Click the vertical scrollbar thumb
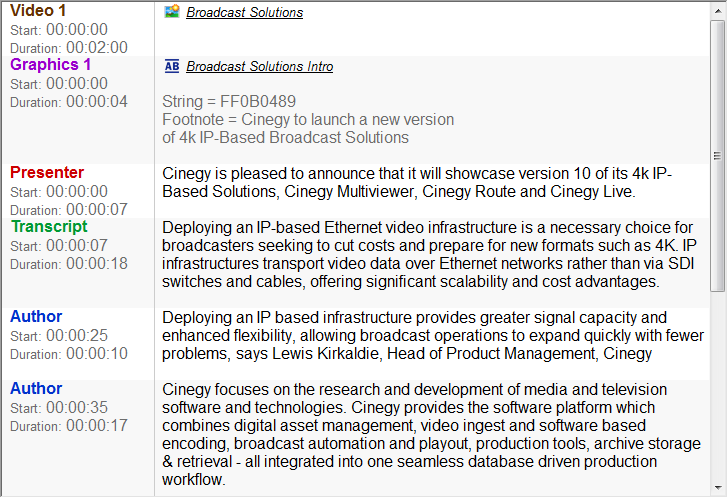Screen dimensions: 728x498 click(x=718, y=155)
